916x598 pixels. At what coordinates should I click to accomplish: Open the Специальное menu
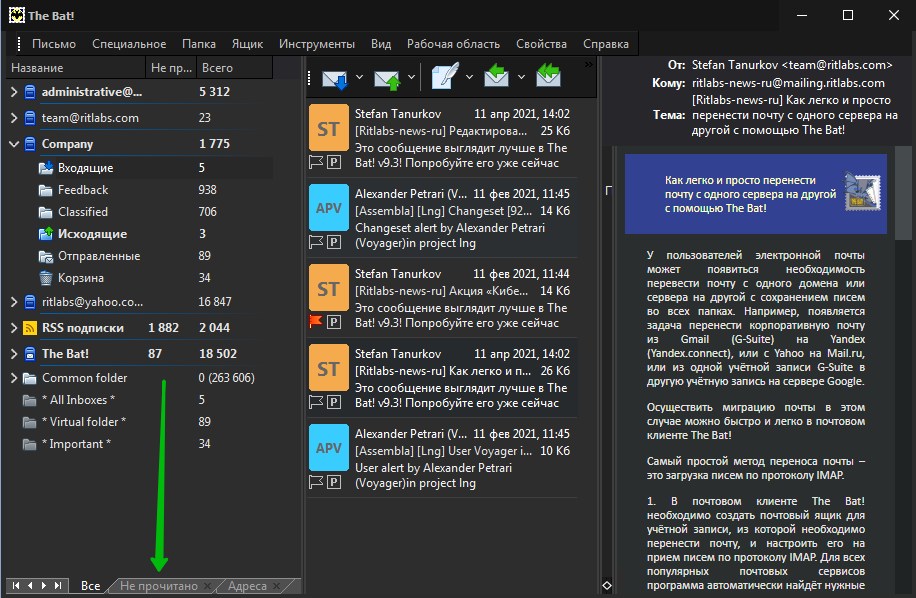pos(129,44)
